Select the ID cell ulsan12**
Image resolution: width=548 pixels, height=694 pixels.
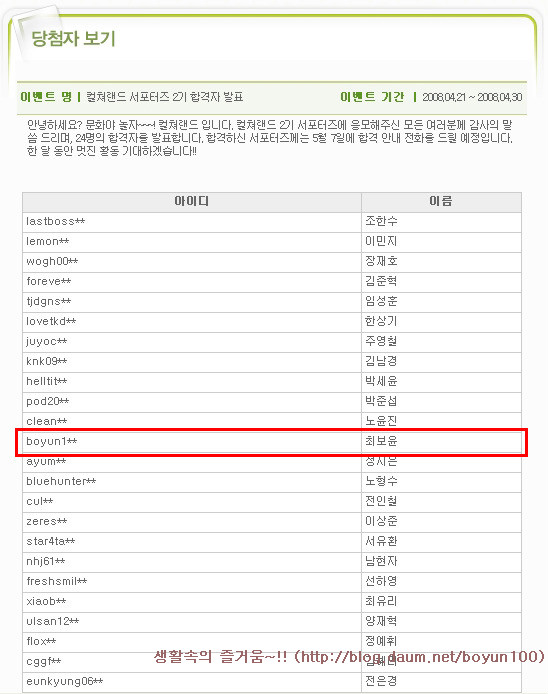pos(192,621)
